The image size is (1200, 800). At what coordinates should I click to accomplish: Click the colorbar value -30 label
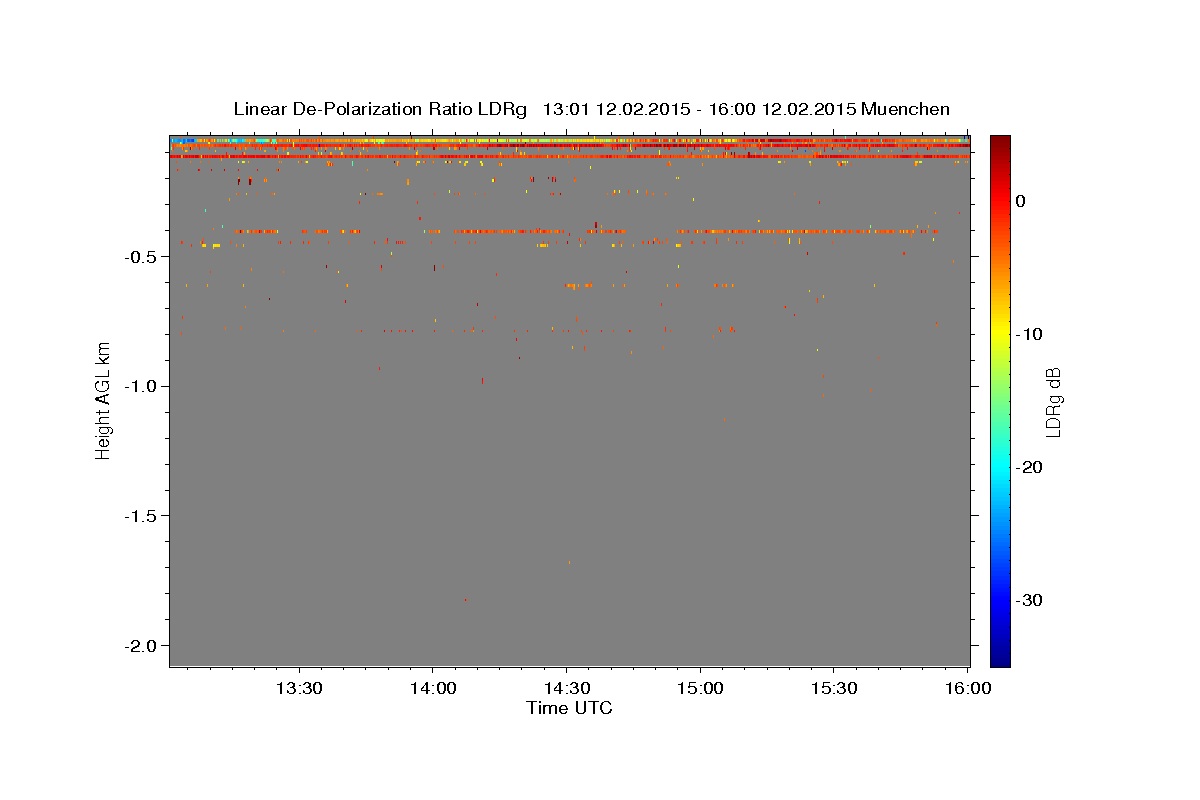1030,600
